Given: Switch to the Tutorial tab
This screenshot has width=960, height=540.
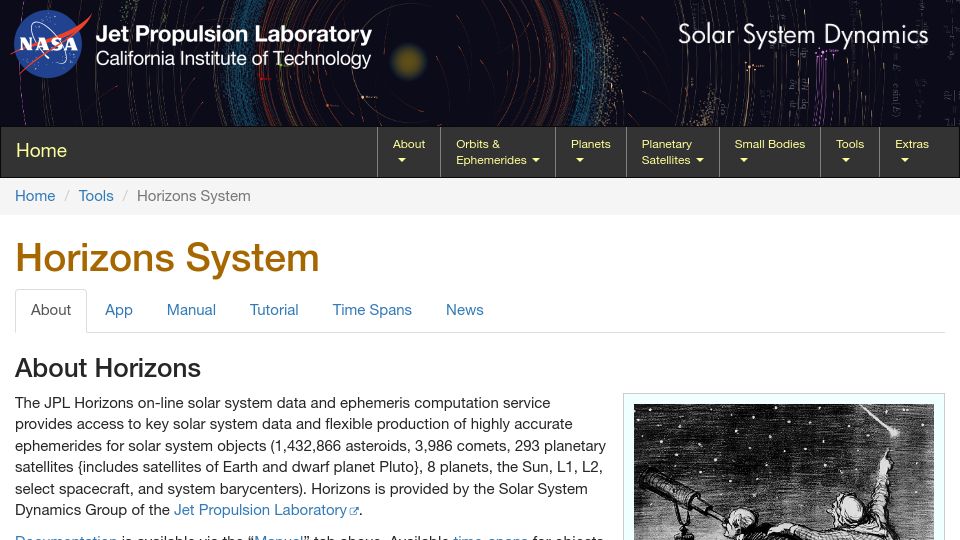Looking at the screenshot, I should [x=274, y=310].
